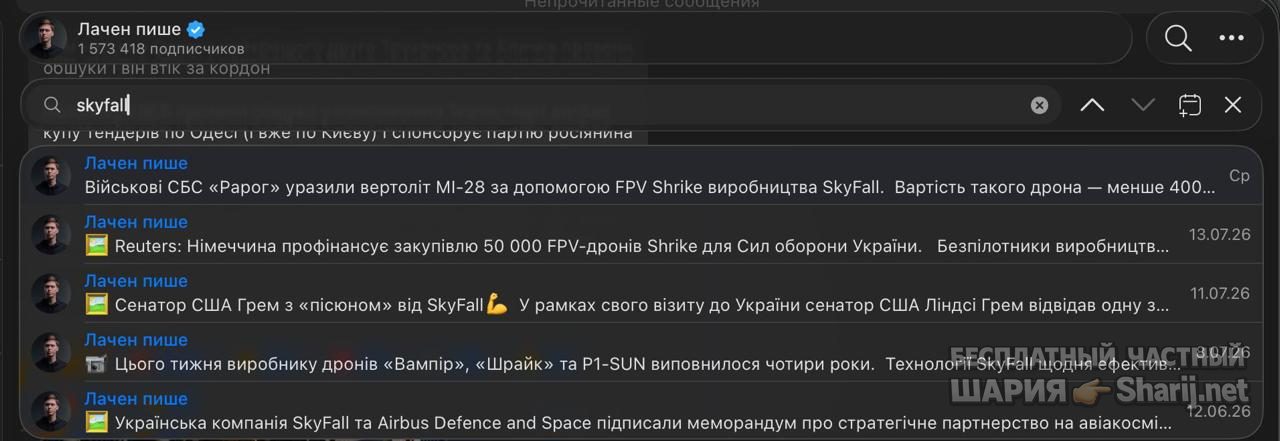Viewport: 1280px width, 441px height.
Task: Open the three-dot more options menu
Action: pos(1231,38)
